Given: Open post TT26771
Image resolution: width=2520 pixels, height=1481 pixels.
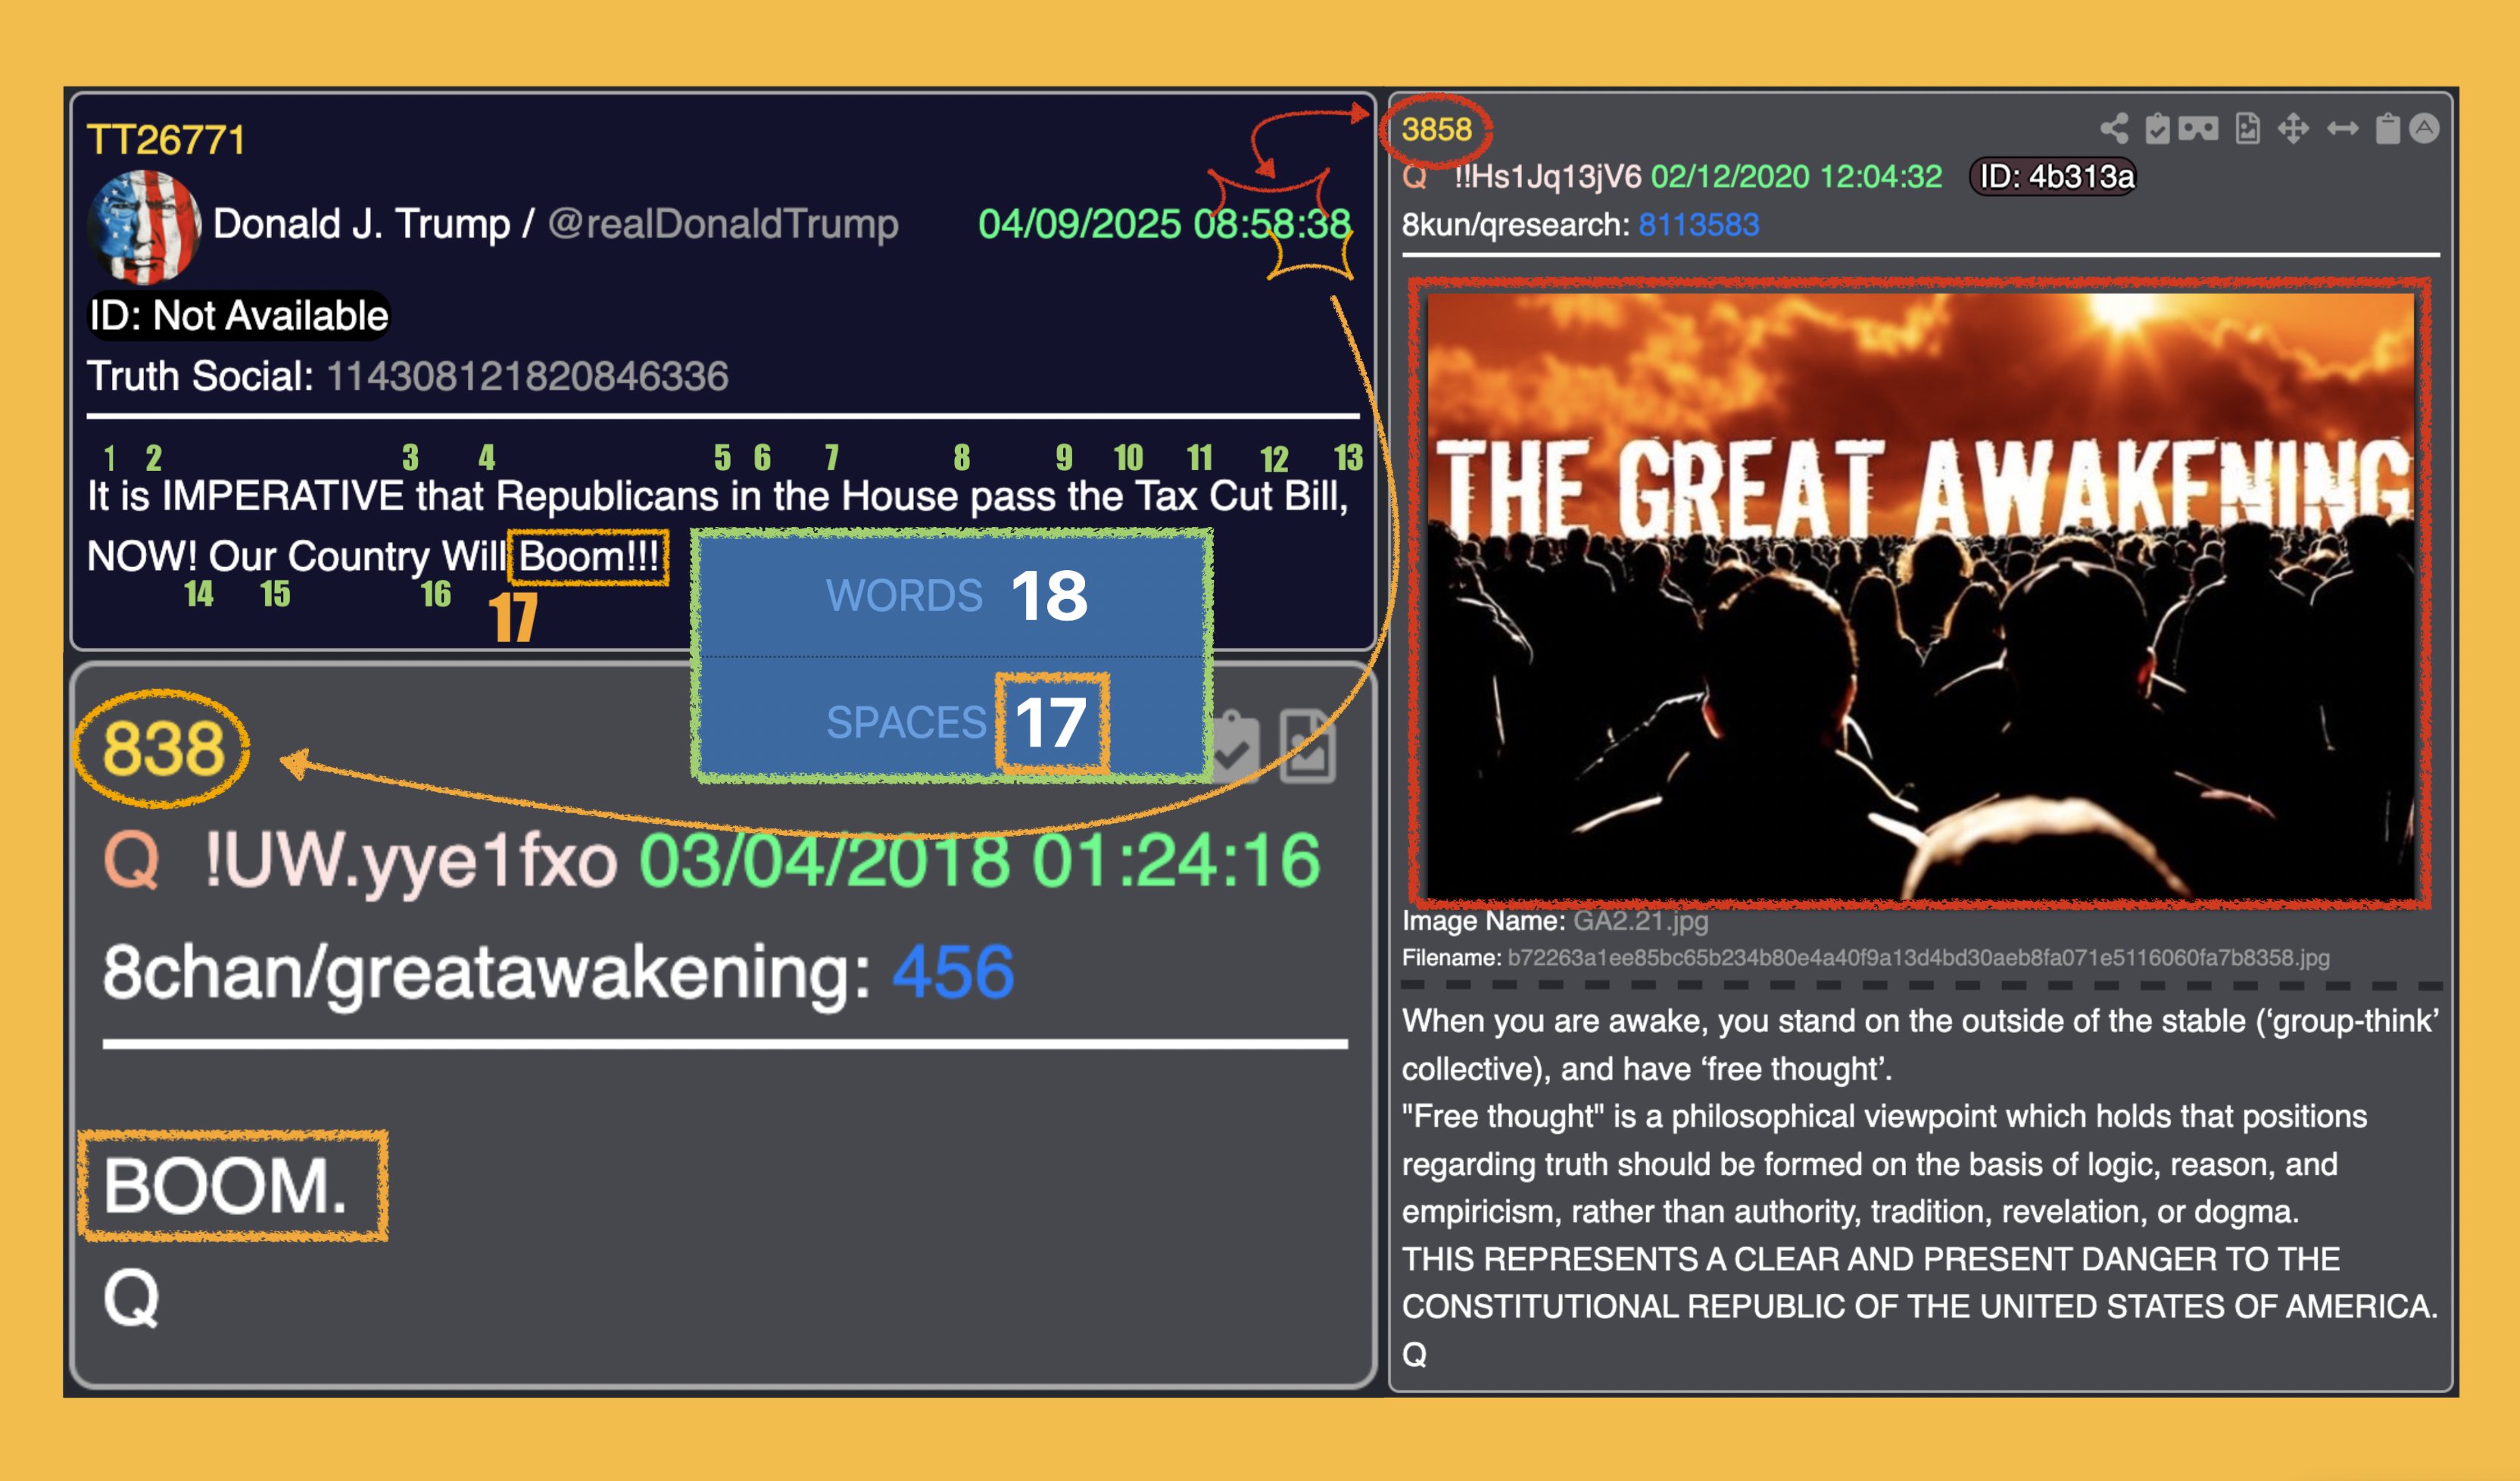Looking at the screenshot, I should coord(166,140).
